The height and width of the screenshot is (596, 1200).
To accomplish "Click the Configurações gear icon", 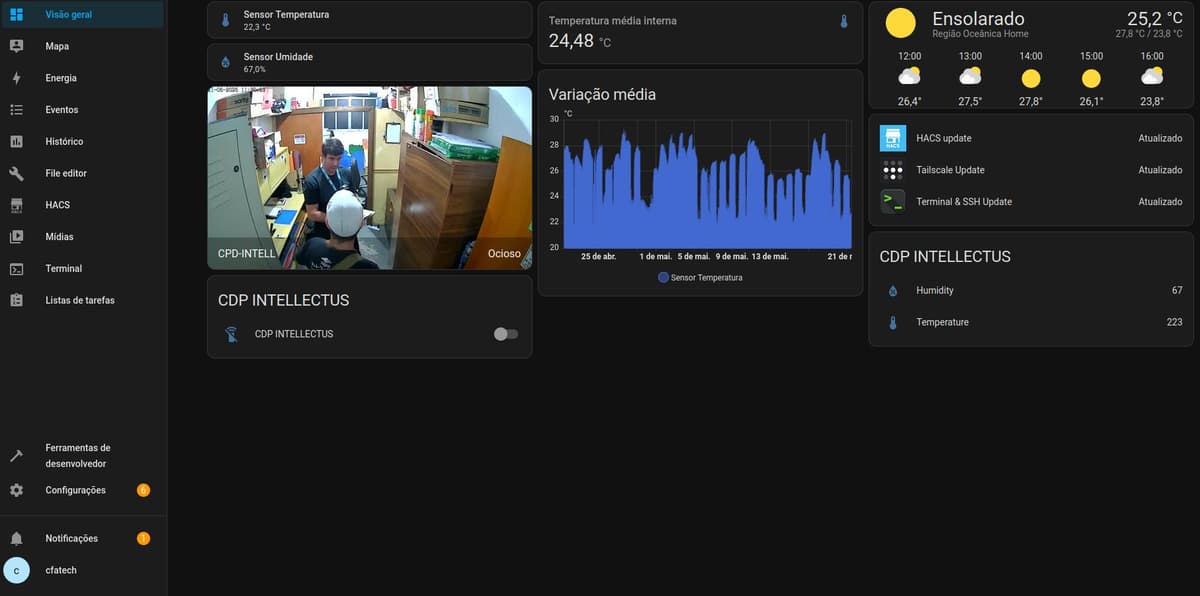I will tap(16, 490).
